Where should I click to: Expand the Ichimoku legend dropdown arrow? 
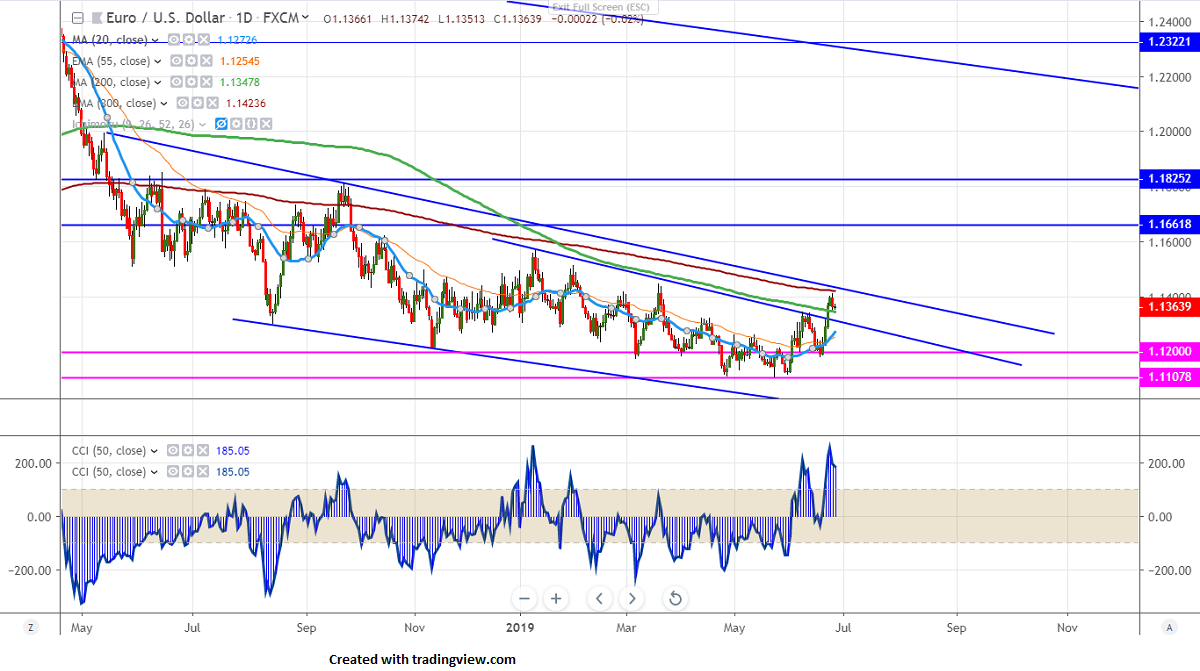pyautogui.click(x=202, y=124)
